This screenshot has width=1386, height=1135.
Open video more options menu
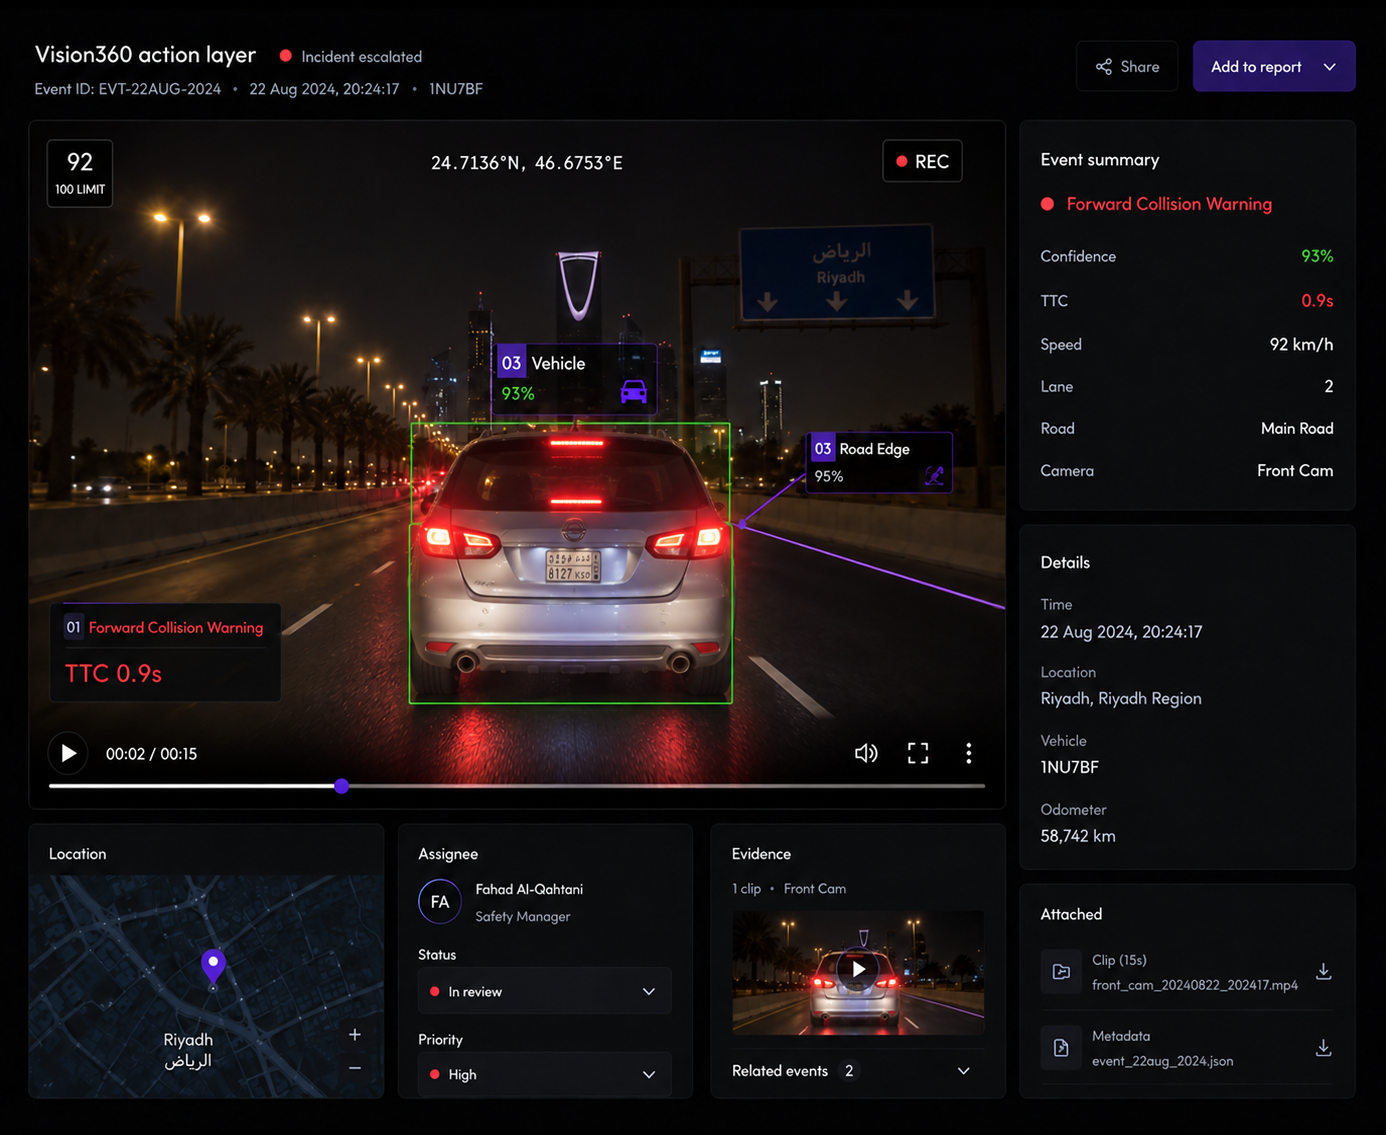tap(969, 753)
